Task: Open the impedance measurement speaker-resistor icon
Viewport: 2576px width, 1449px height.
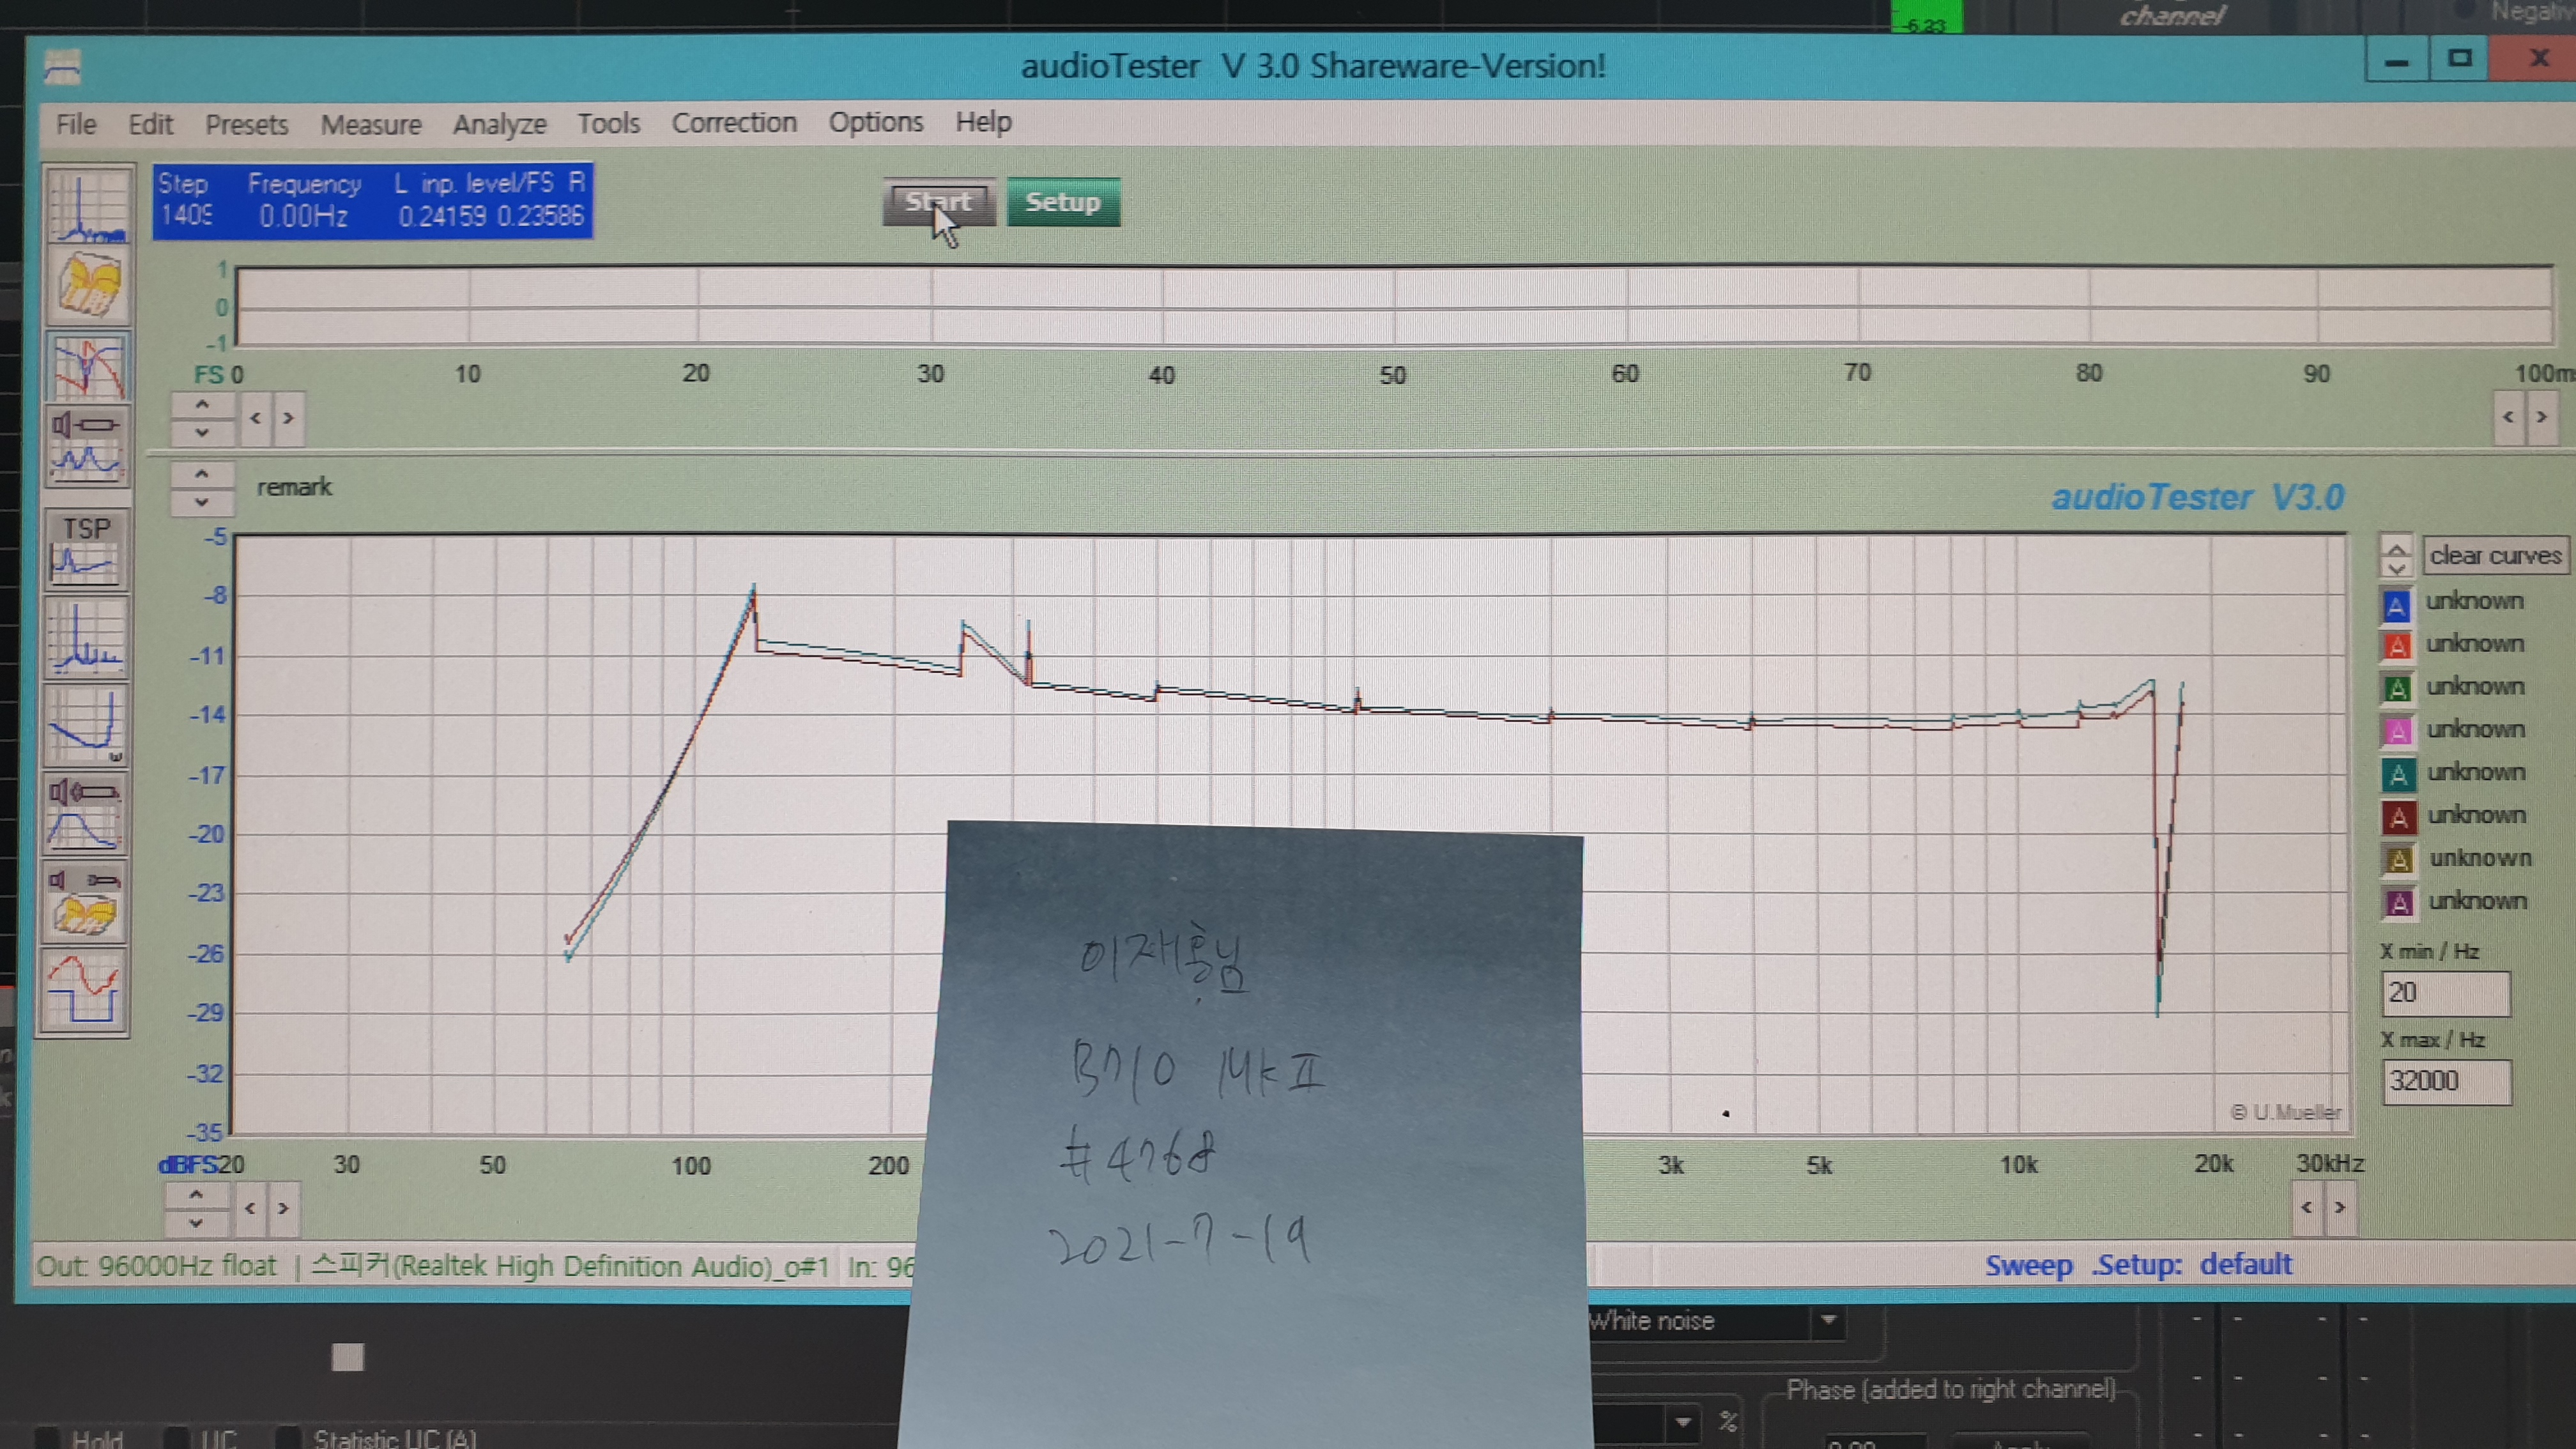Action: (x=87, y=447)
